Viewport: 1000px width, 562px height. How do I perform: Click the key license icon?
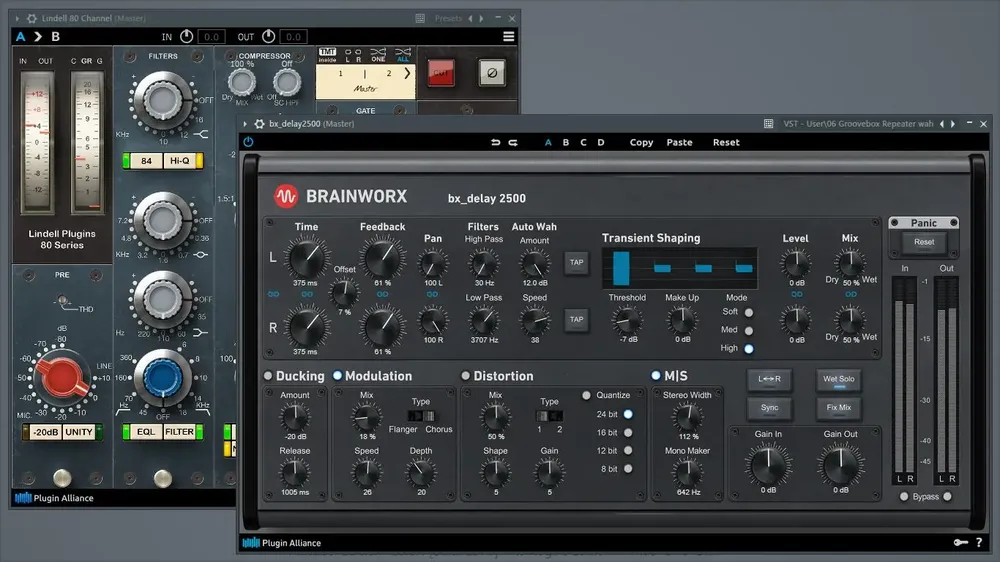click(x=960, y=542)
